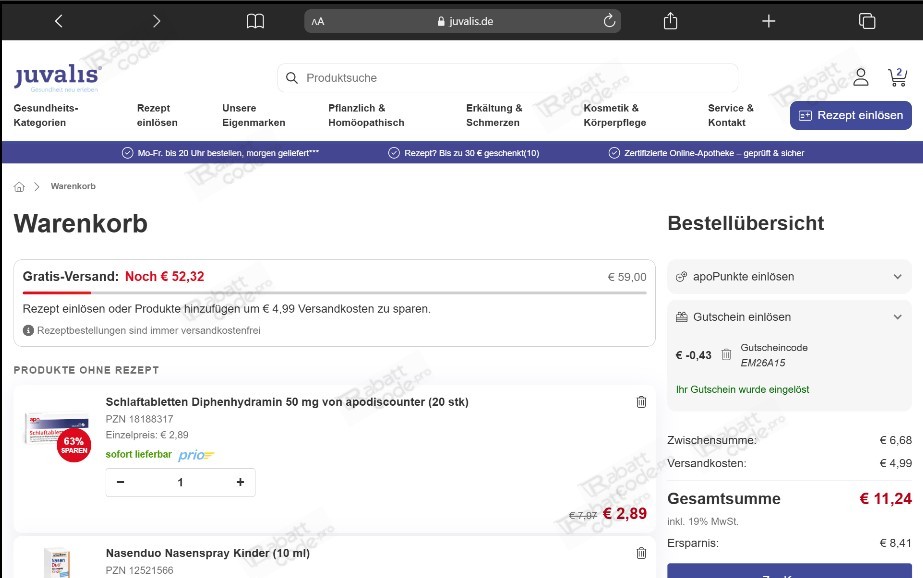Open Service & Kontakt menu
The height and width of the screenshot is (578, 923).
click(x=731, y=115)
